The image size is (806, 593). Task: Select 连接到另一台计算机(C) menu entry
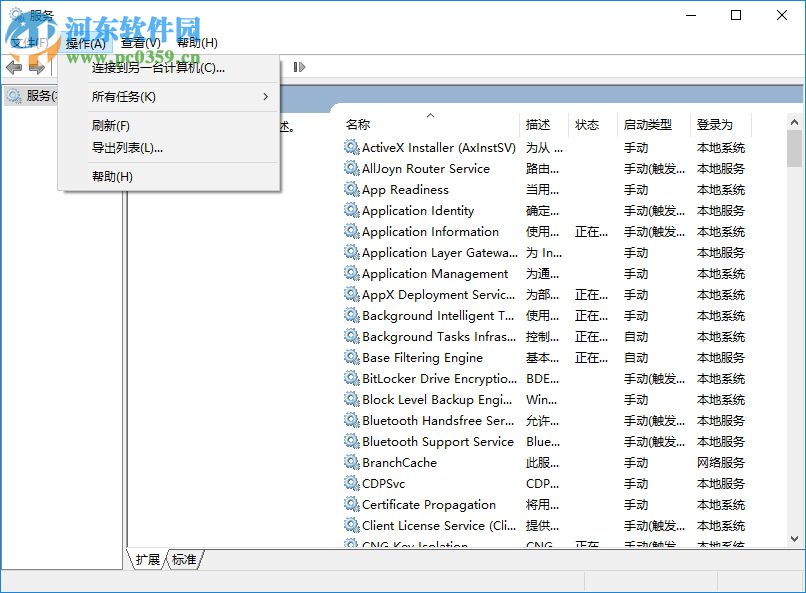pos(155,70)
